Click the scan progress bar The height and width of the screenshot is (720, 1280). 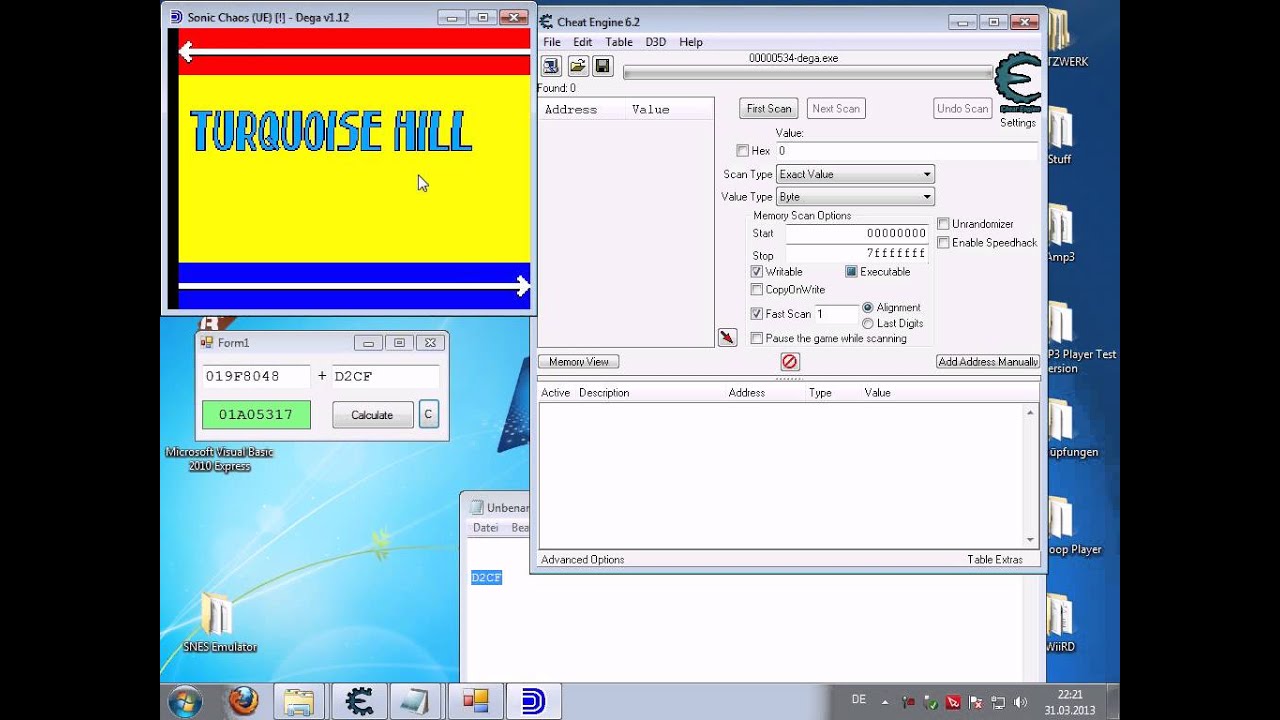808,73
